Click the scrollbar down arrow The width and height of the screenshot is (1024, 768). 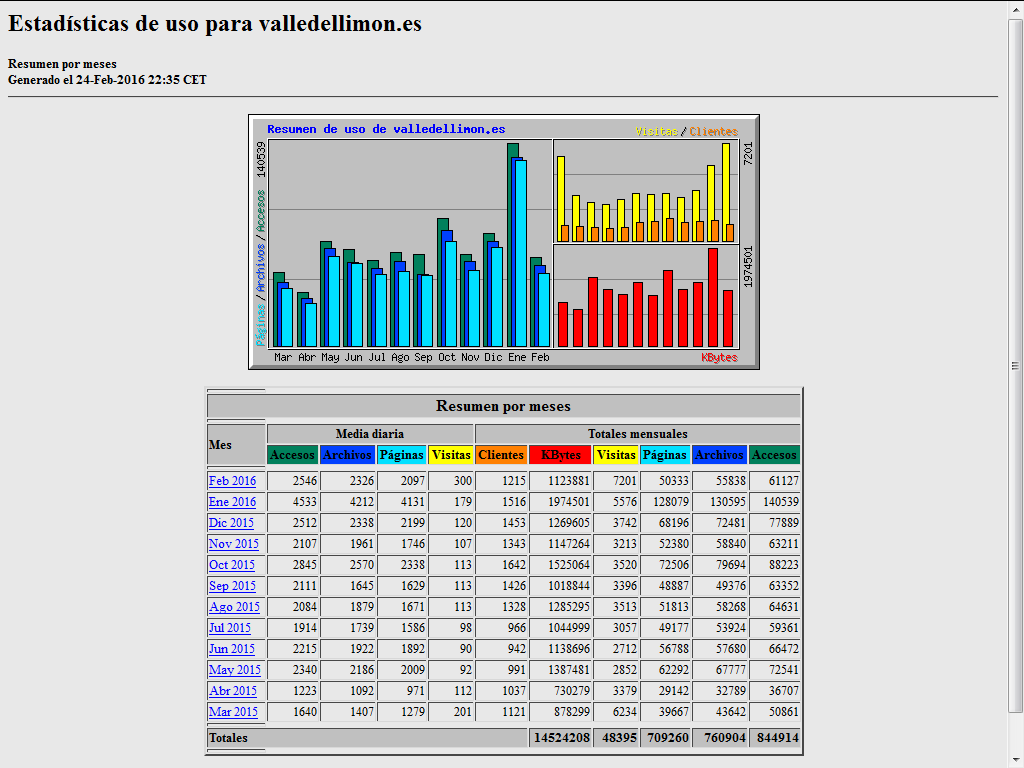1015,760
